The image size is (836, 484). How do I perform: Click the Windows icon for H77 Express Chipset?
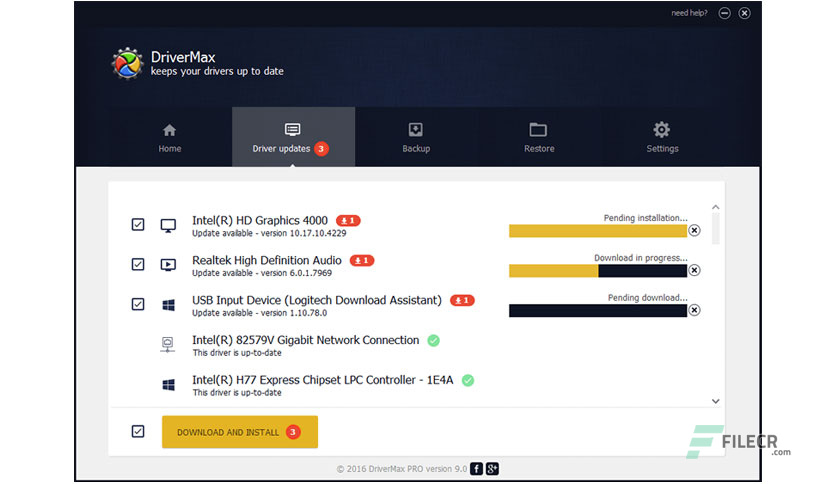point(168,384)
